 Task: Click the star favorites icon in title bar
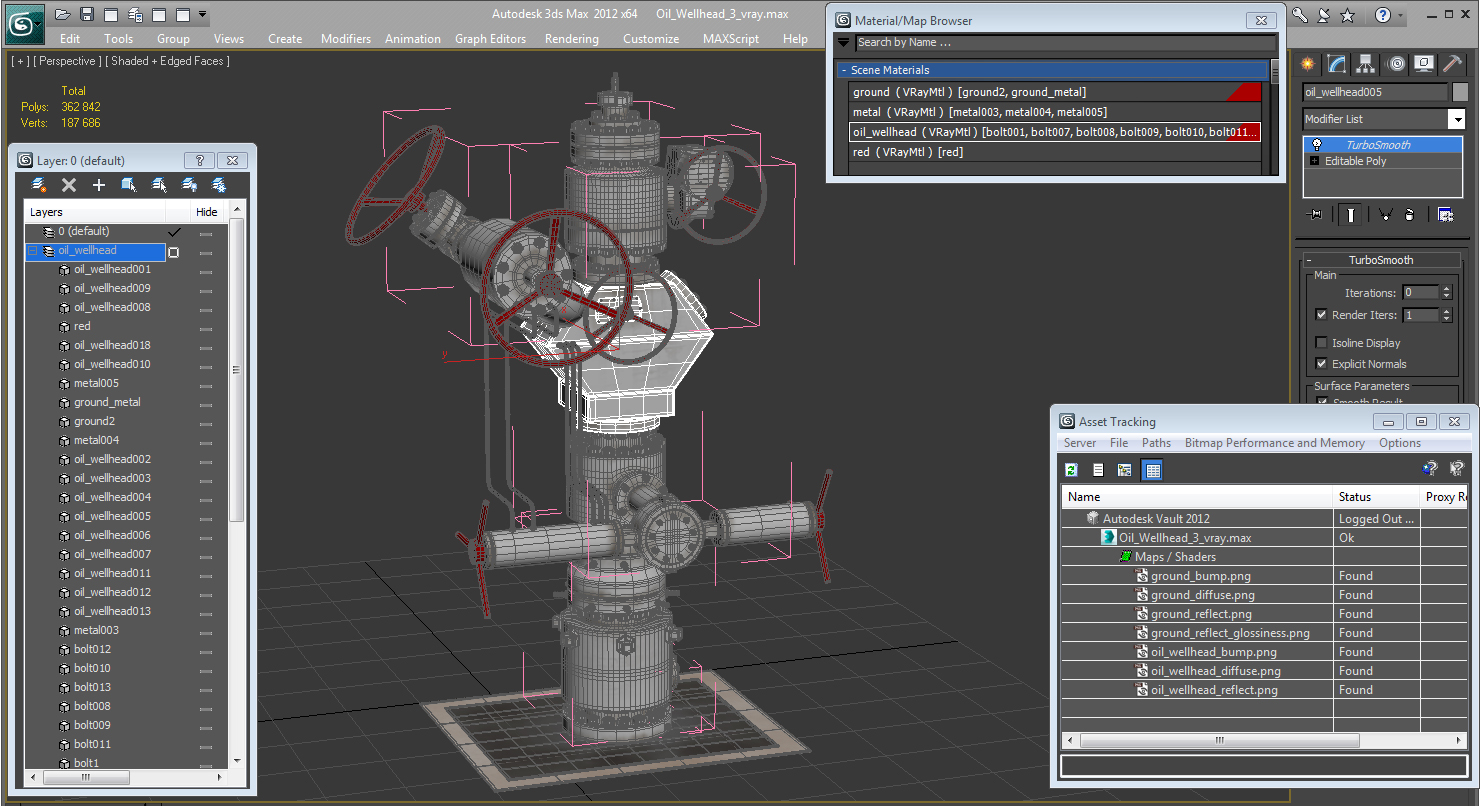coord(1347,15)
